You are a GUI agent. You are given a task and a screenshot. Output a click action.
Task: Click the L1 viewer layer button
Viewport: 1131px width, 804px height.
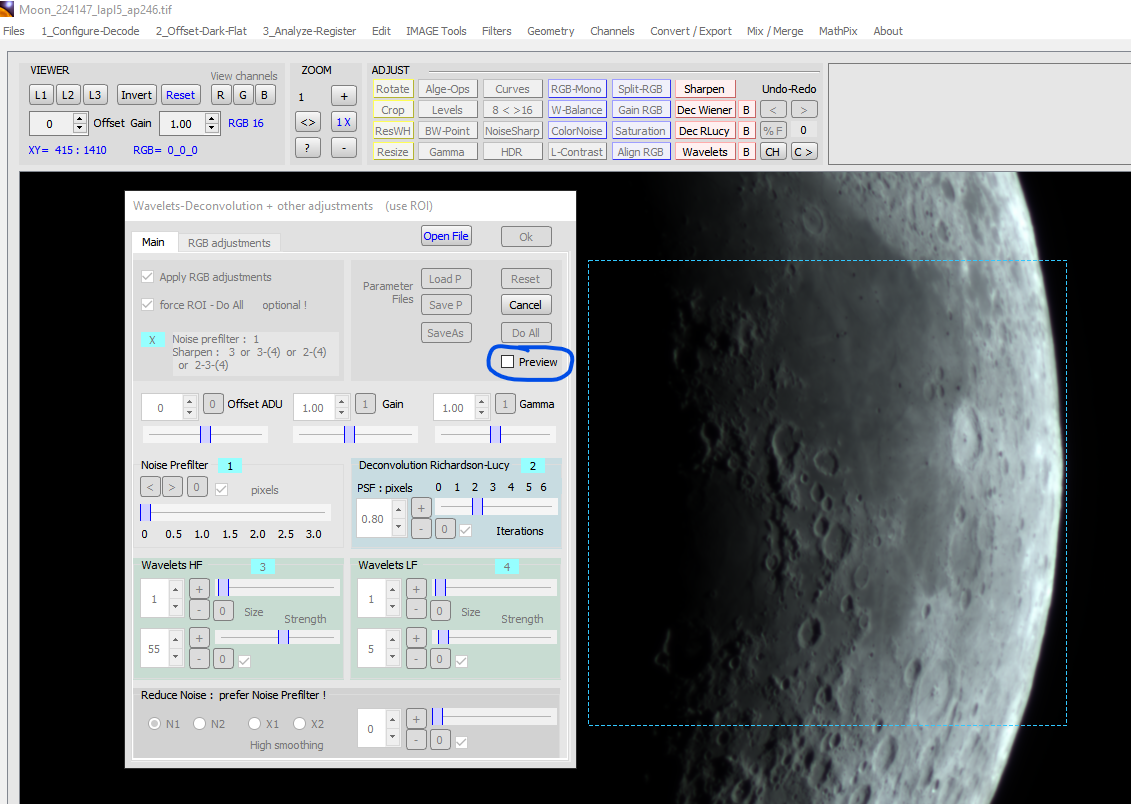(41, 95)
